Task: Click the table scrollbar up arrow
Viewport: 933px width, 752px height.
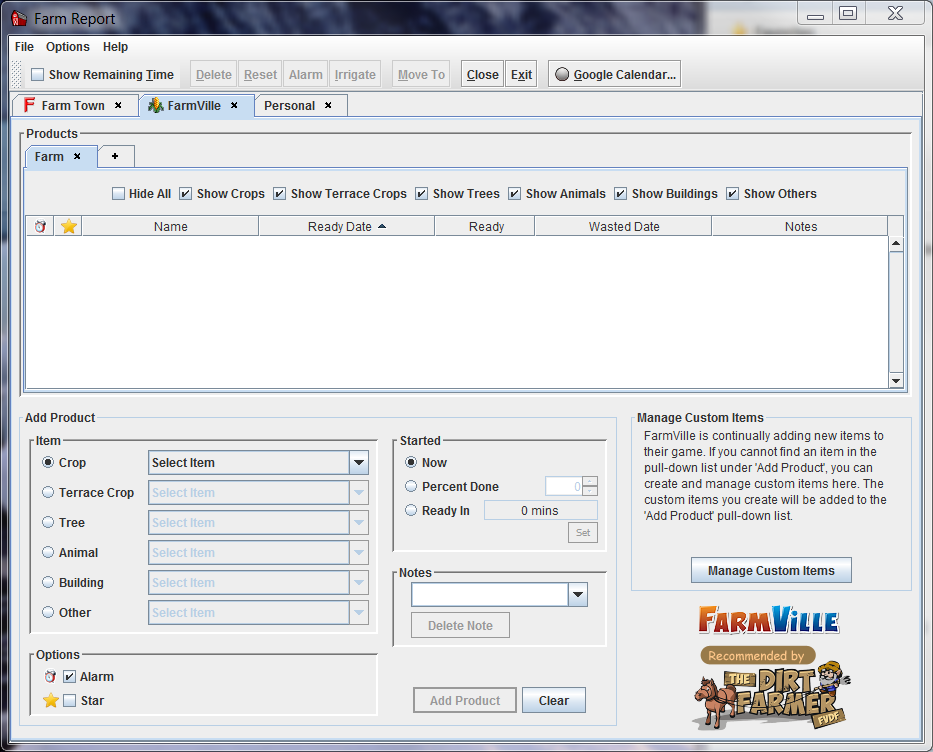Action: pyautogui.click(x=896, y=244)
